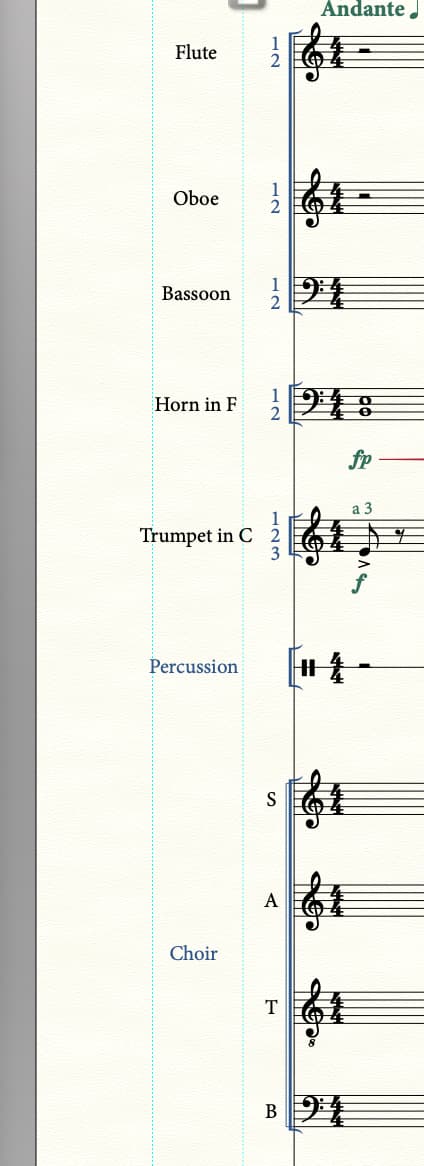Click the 'a 3' marking above Trumpet
The height and width of the screenshot is (1166, 424).
coord(362,509)
